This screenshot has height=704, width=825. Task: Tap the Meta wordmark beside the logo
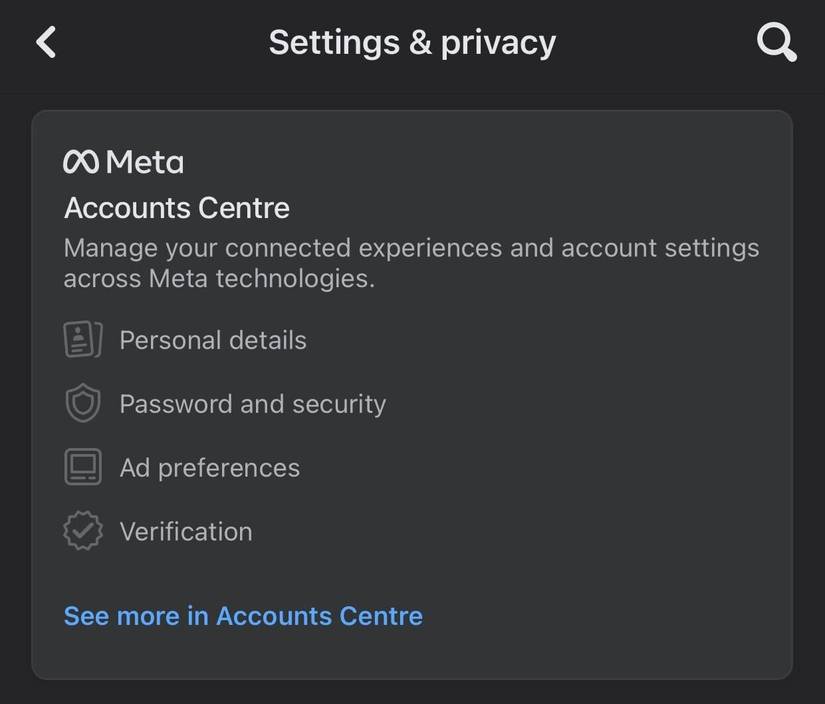(x=146, y=161)
